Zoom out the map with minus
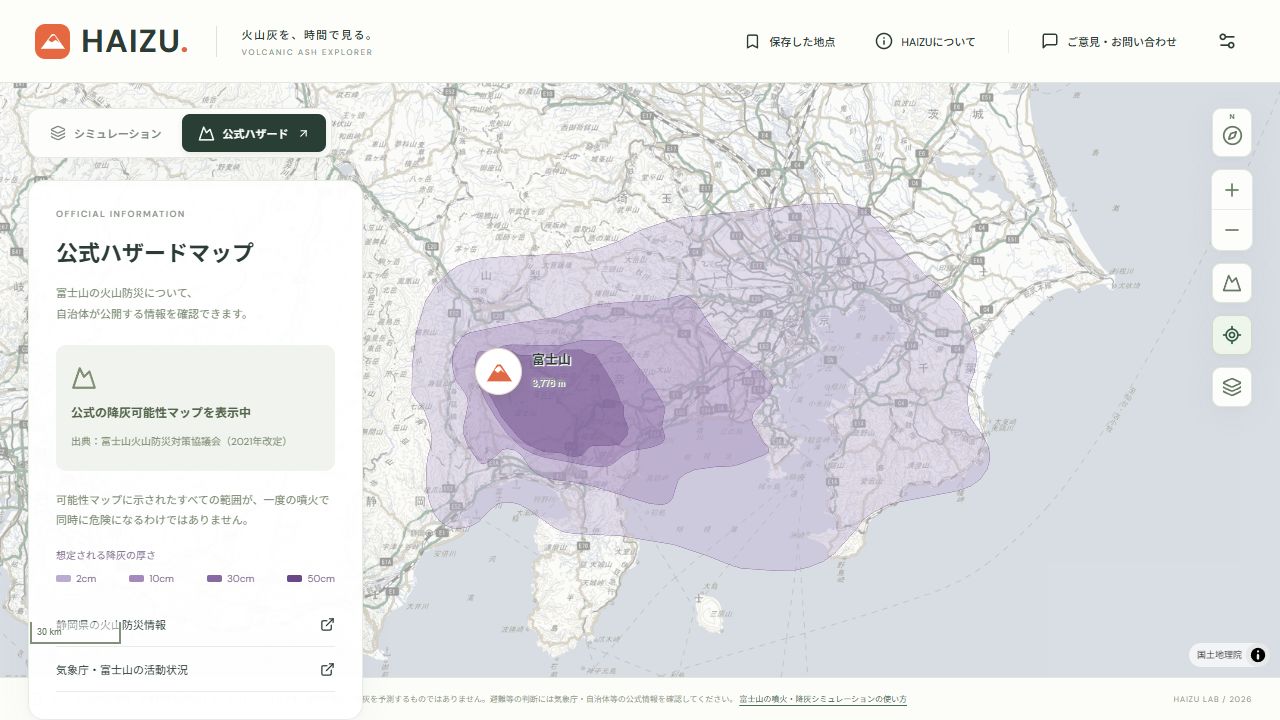This screenshot has width=1280, height=720. point(1232,230)
